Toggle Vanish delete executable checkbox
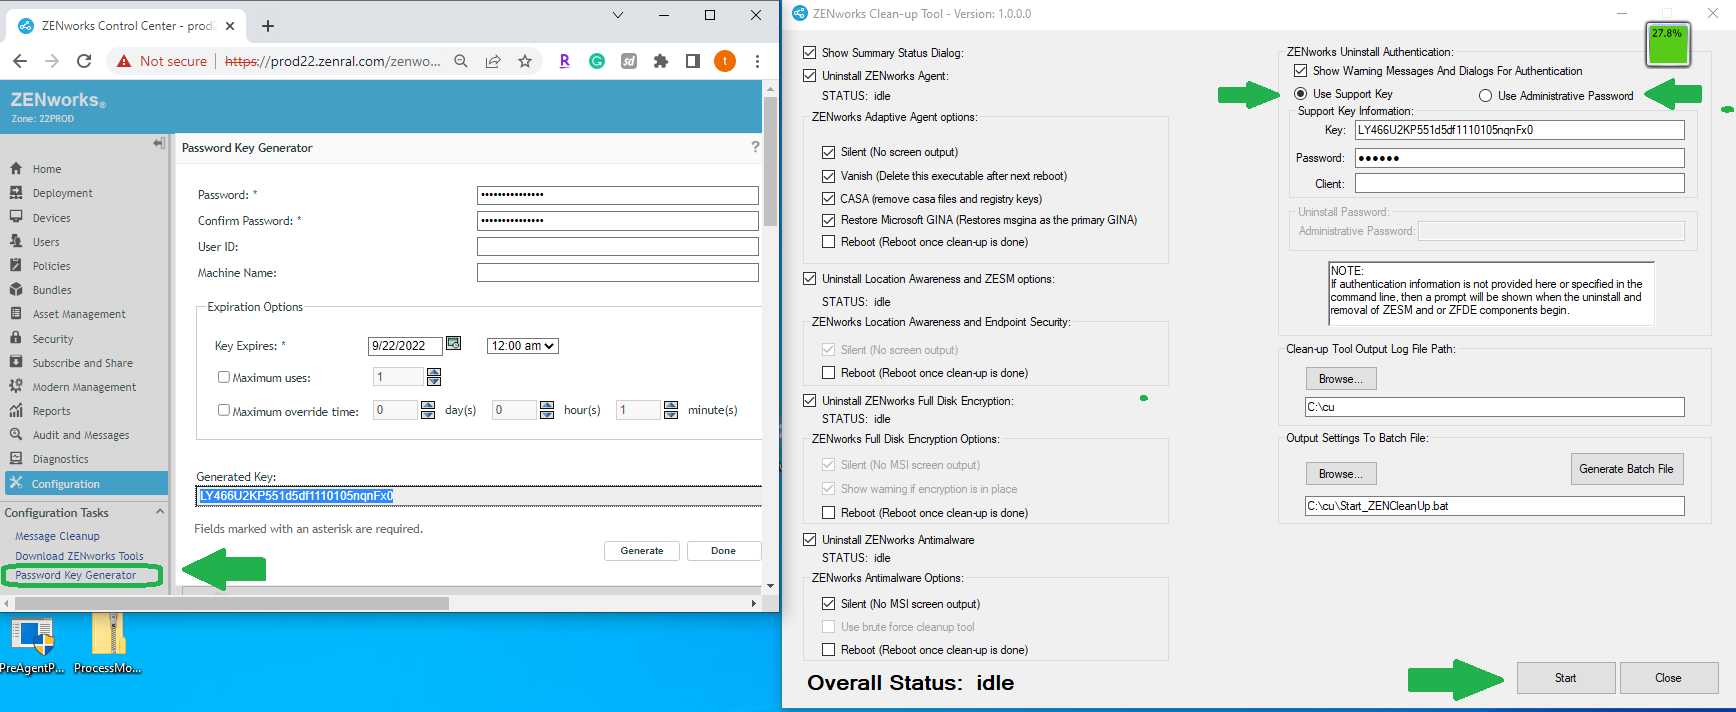The image size is (1736, 712). (828, 175)
